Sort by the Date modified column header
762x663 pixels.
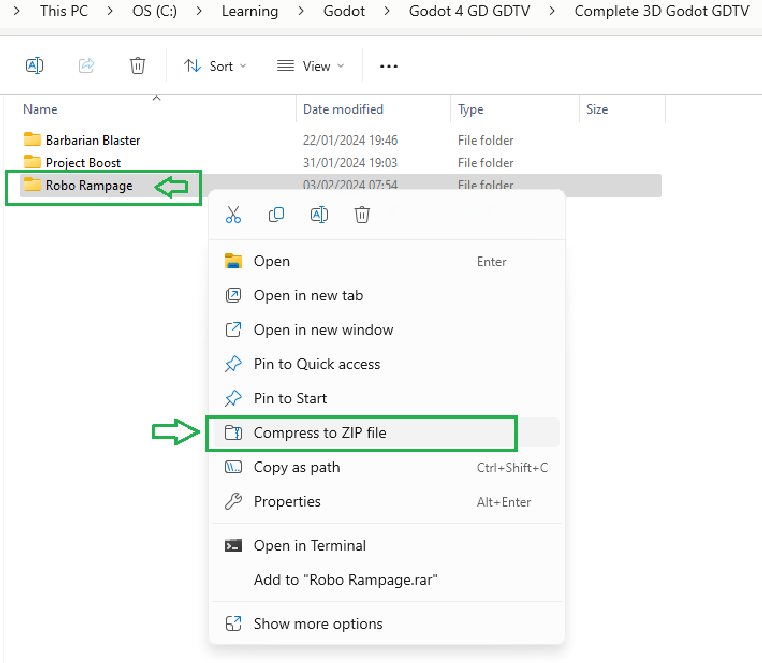(343, 109)
